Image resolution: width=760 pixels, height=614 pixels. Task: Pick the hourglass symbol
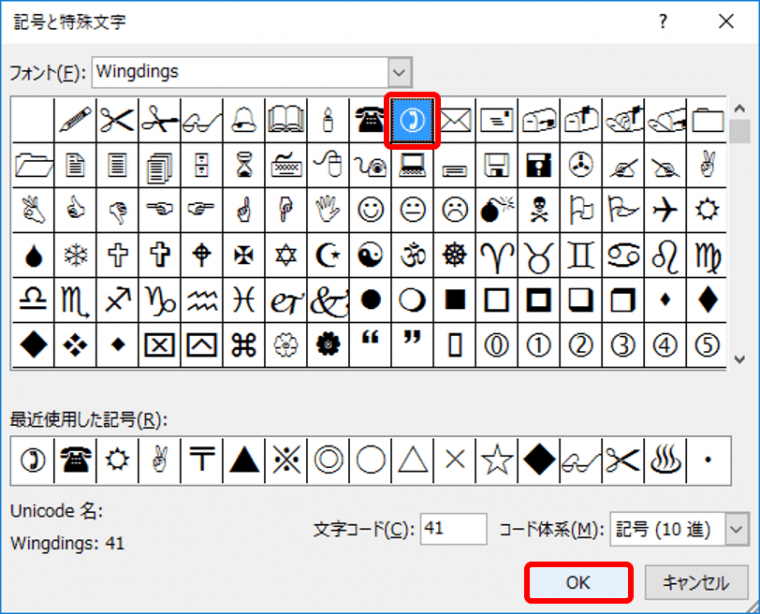244,165
